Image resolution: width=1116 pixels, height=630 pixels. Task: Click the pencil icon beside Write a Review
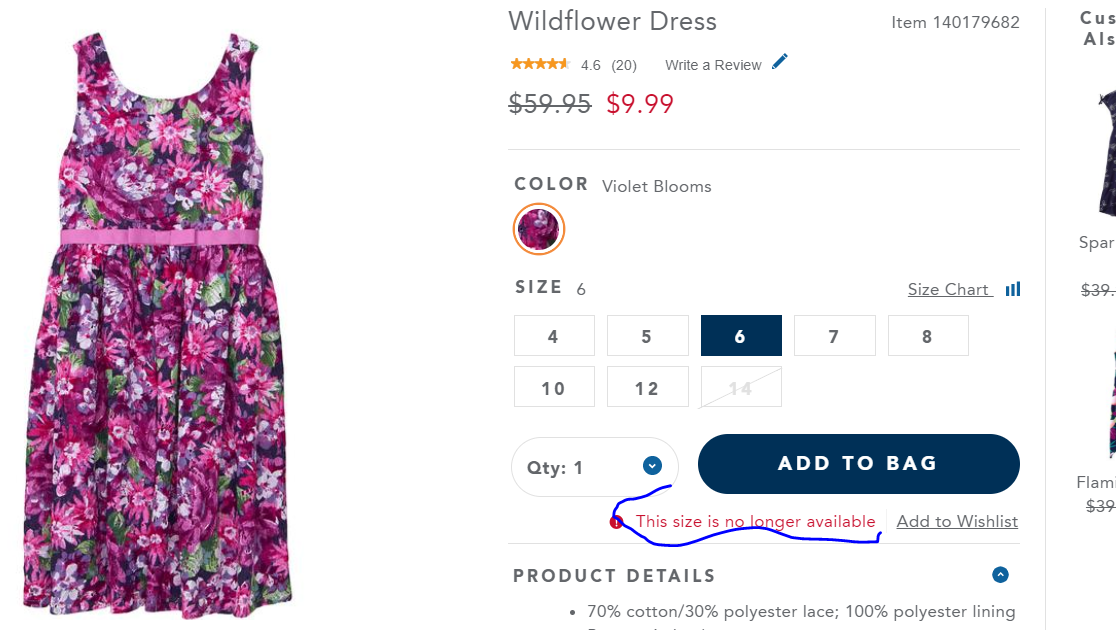pyautogui.click(x=780, y=62)
